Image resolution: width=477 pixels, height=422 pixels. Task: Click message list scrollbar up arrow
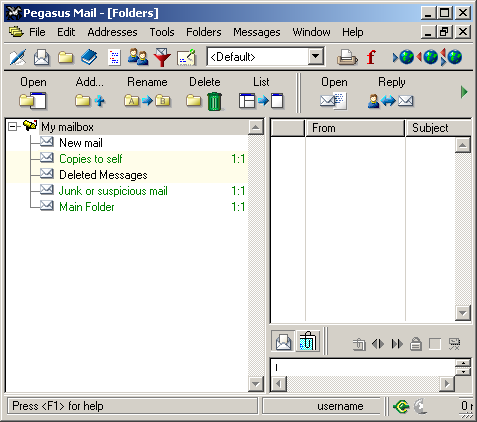463,145
